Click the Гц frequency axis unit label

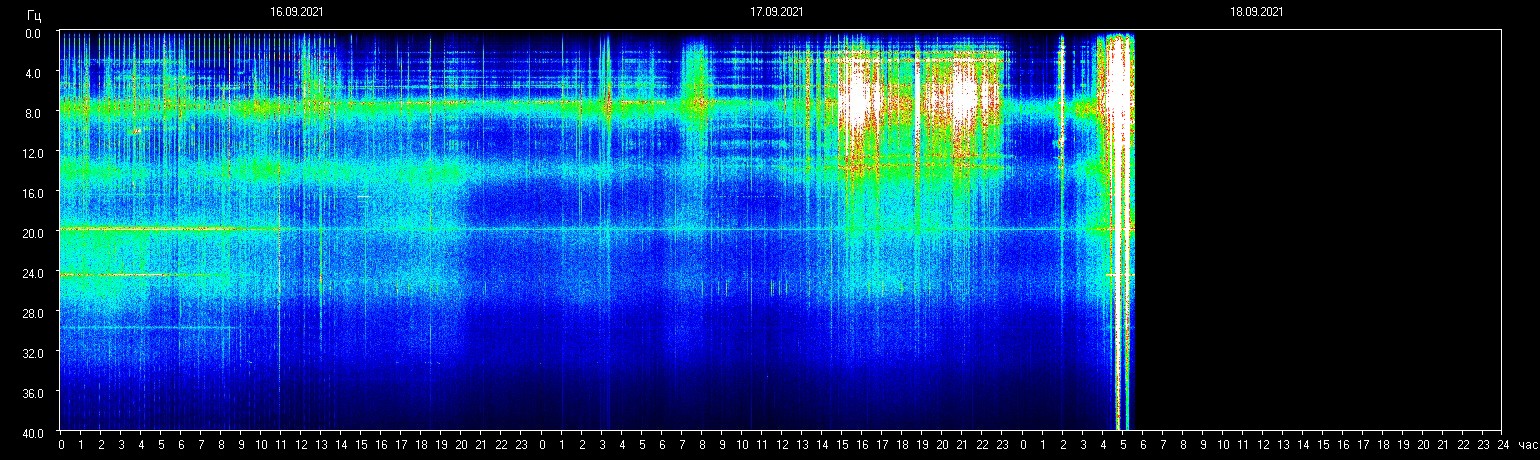pos(34,14)
